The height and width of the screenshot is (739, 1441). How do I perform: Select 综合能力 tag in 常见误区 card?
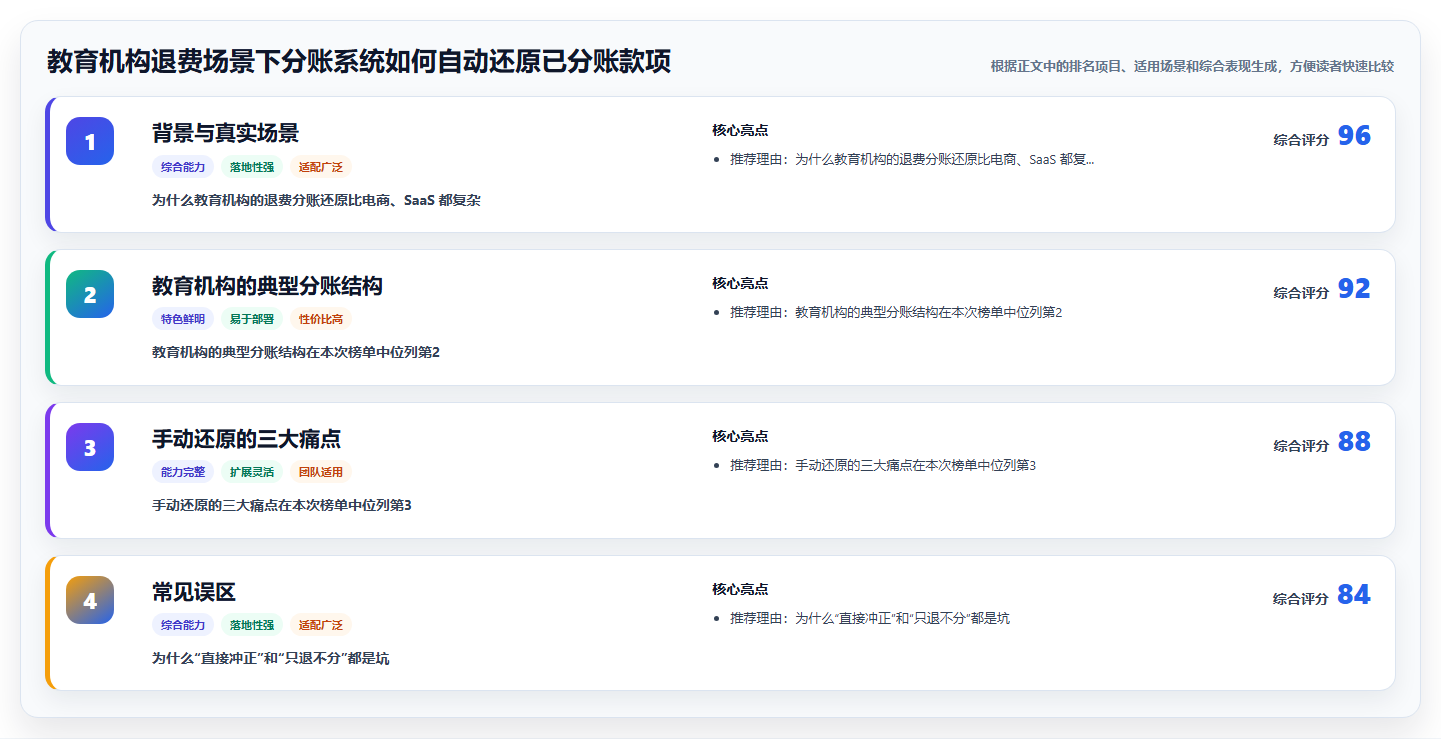[x=183, y=625]
